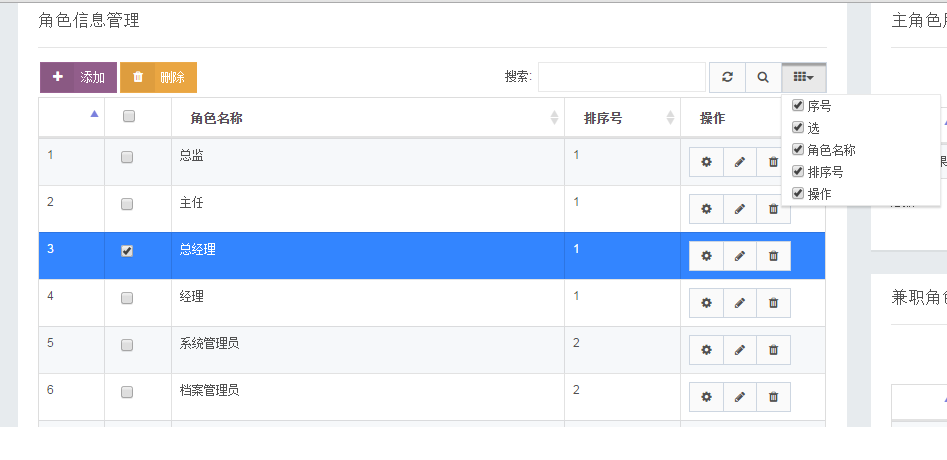Toggle the column visibility dropdown button

804,77
